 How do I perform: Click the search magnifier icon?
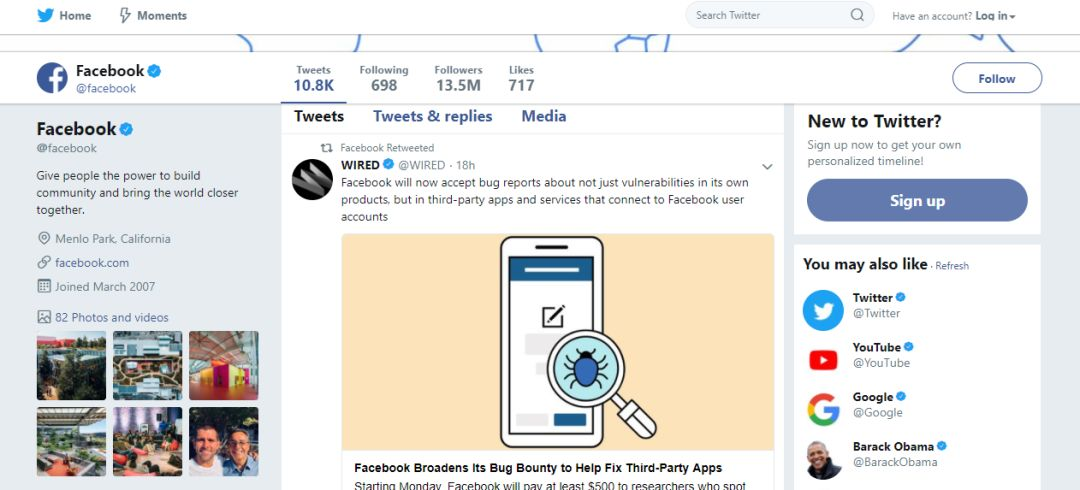[857, 14]
